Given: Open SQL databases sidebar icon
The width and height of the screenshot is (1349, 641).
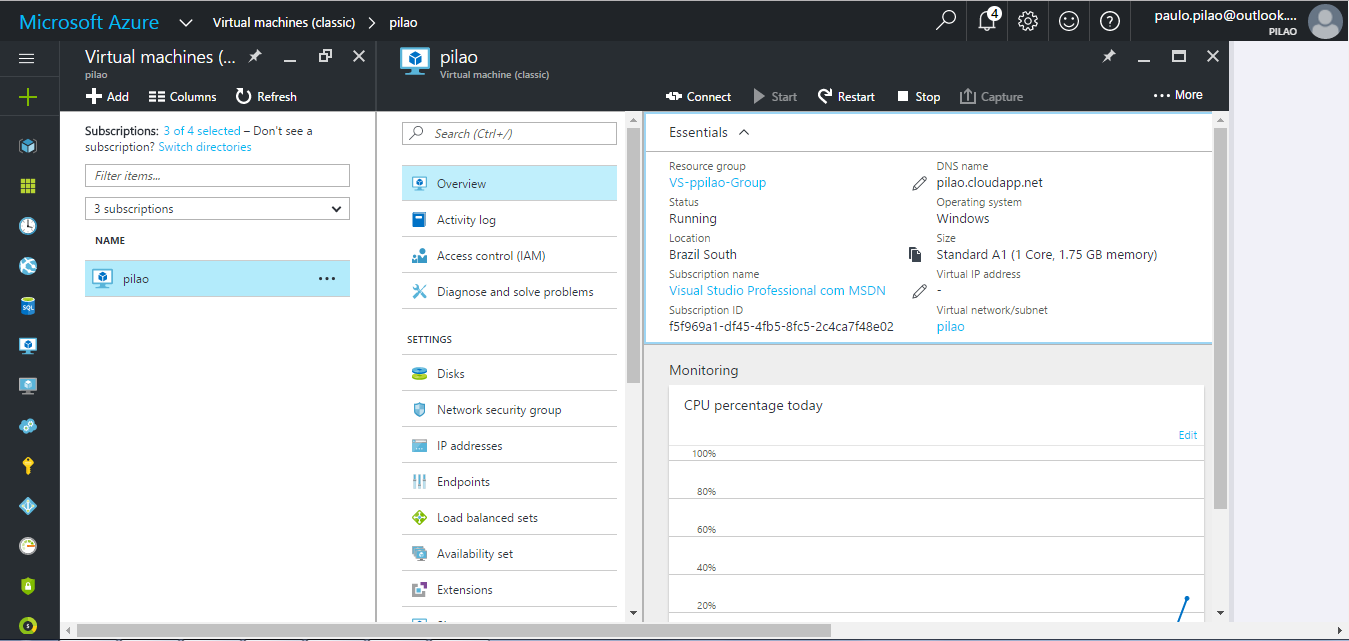Looking at the screenshot, I should tap(28, 306).
